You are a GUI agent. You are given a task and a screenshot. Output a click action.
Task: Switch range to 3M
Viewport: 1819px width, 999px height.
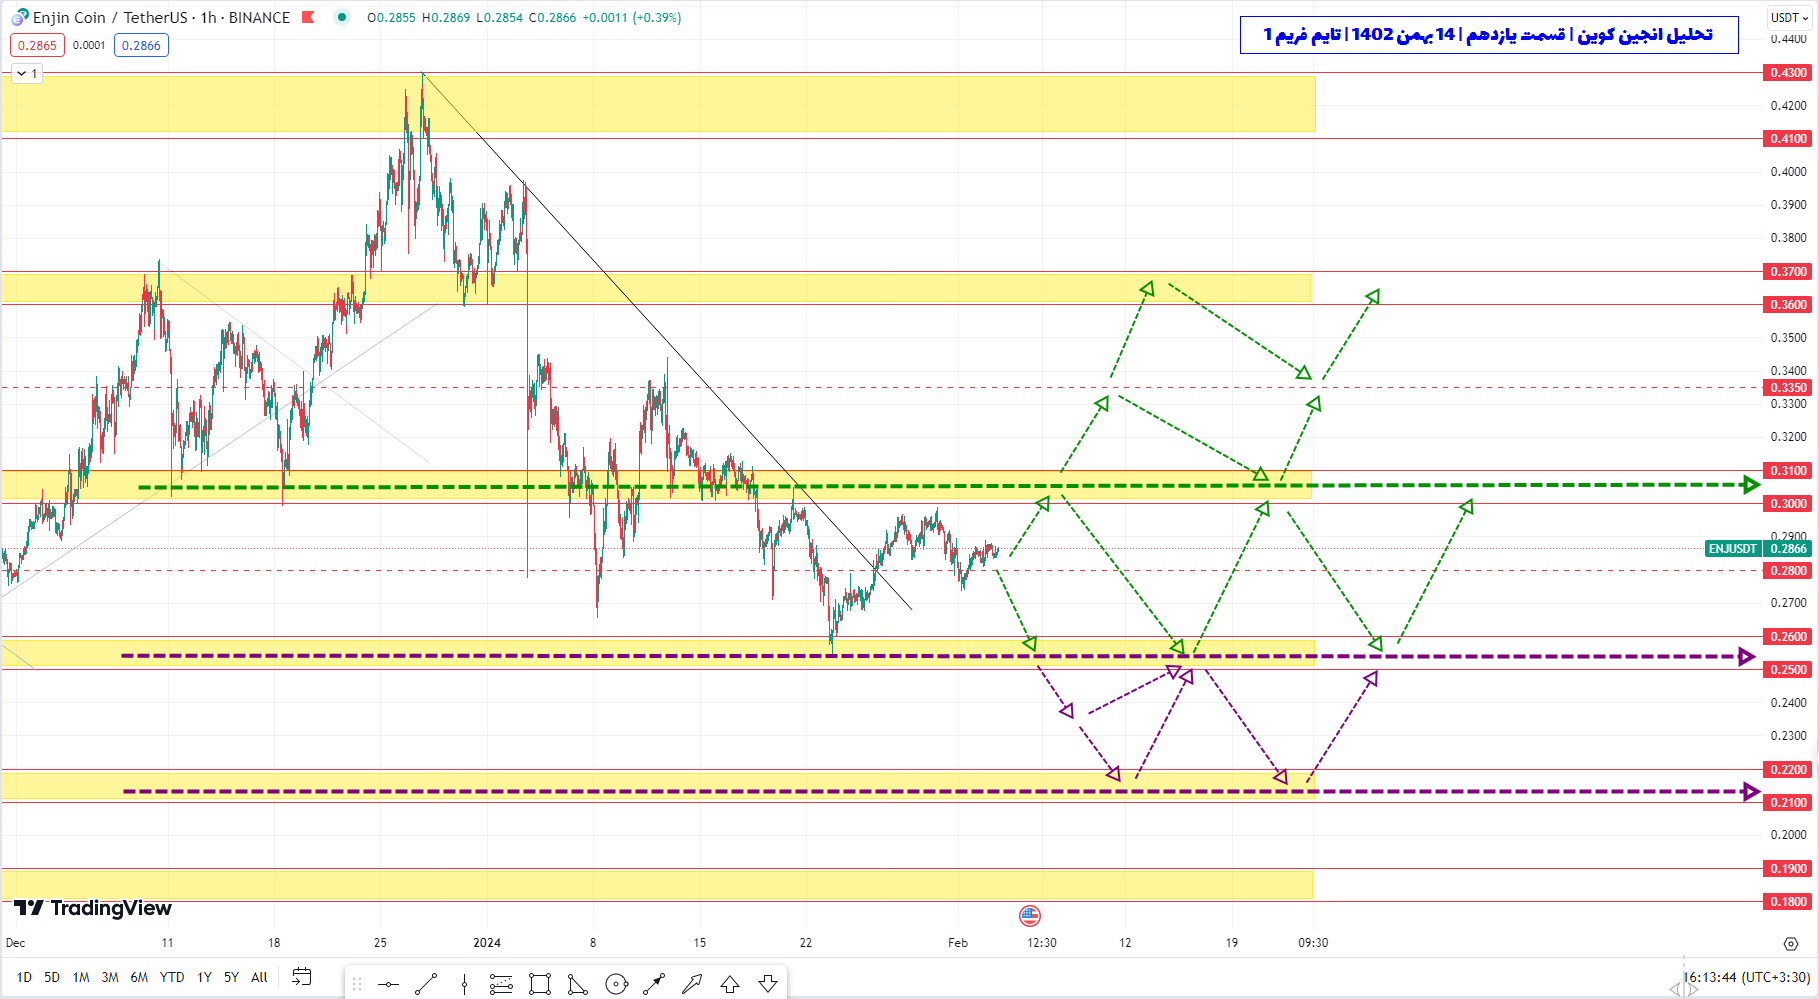(x=110, y=977)
